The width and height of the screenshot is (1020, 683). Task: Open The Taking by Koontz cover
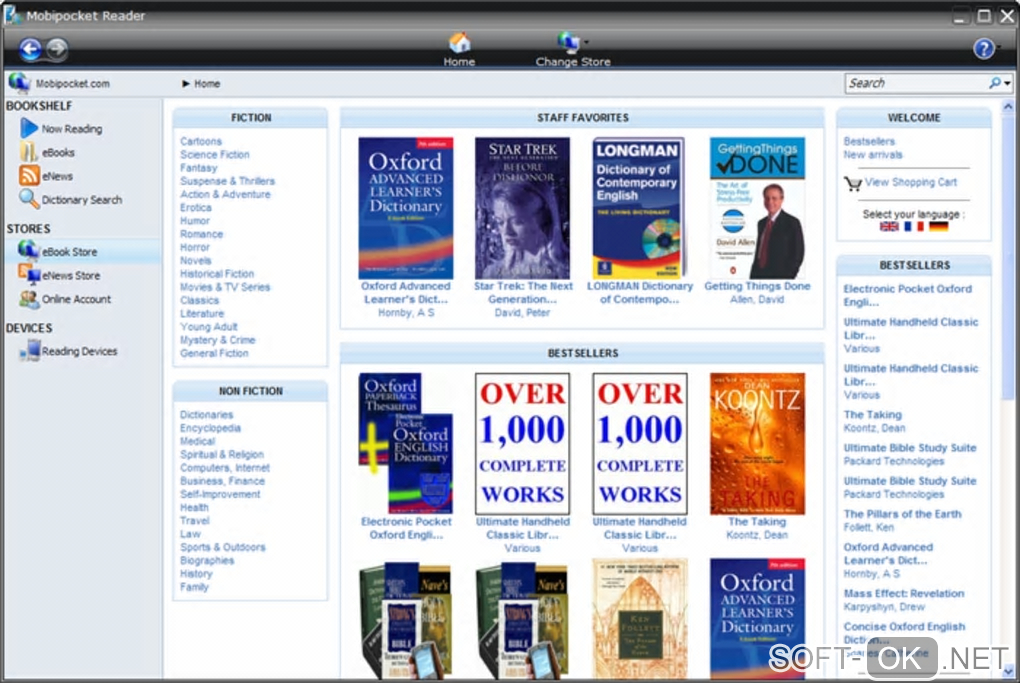pyautogui.click(x=757, y=444)
